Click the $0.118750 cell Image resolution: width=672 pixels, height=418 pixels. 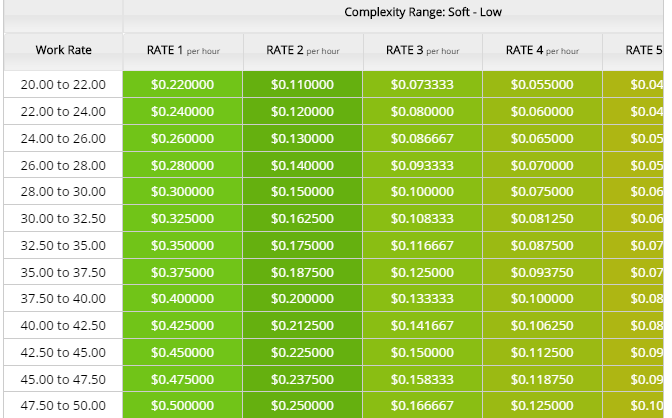click(x=543, y=379)
